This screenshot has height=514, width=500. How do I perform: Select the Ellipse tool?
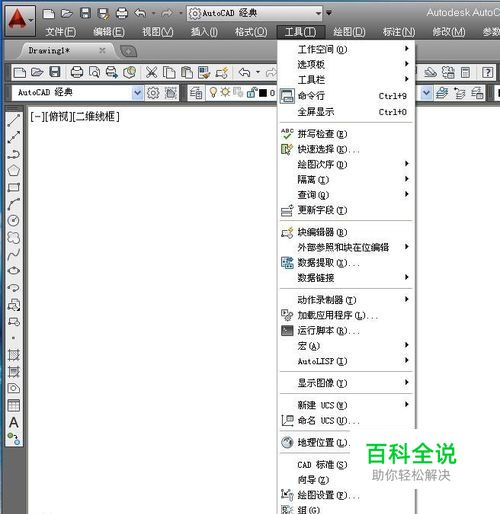pos(14,271)
